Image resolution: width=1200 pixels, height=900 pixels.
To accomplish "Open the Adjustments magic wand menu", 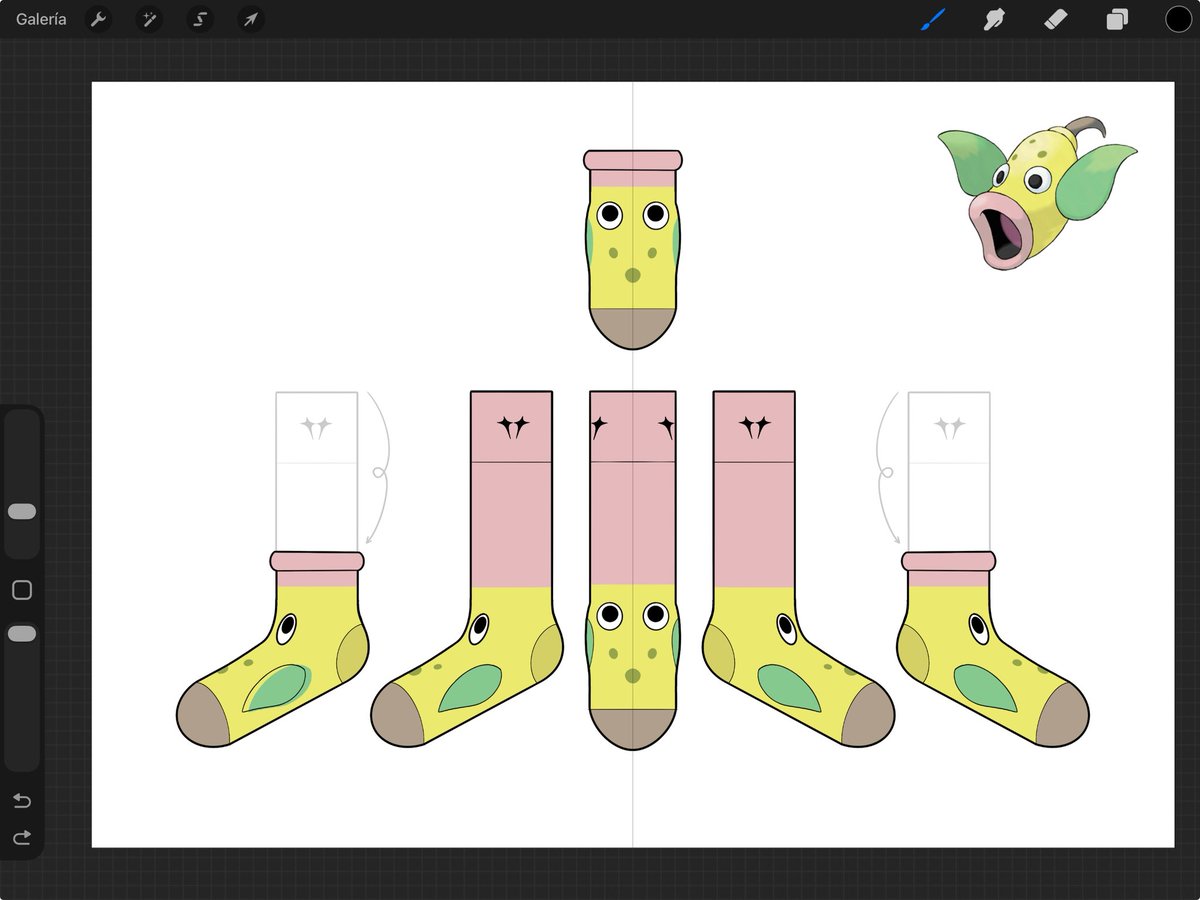I will pyautogui.click(x=149, y=19).
